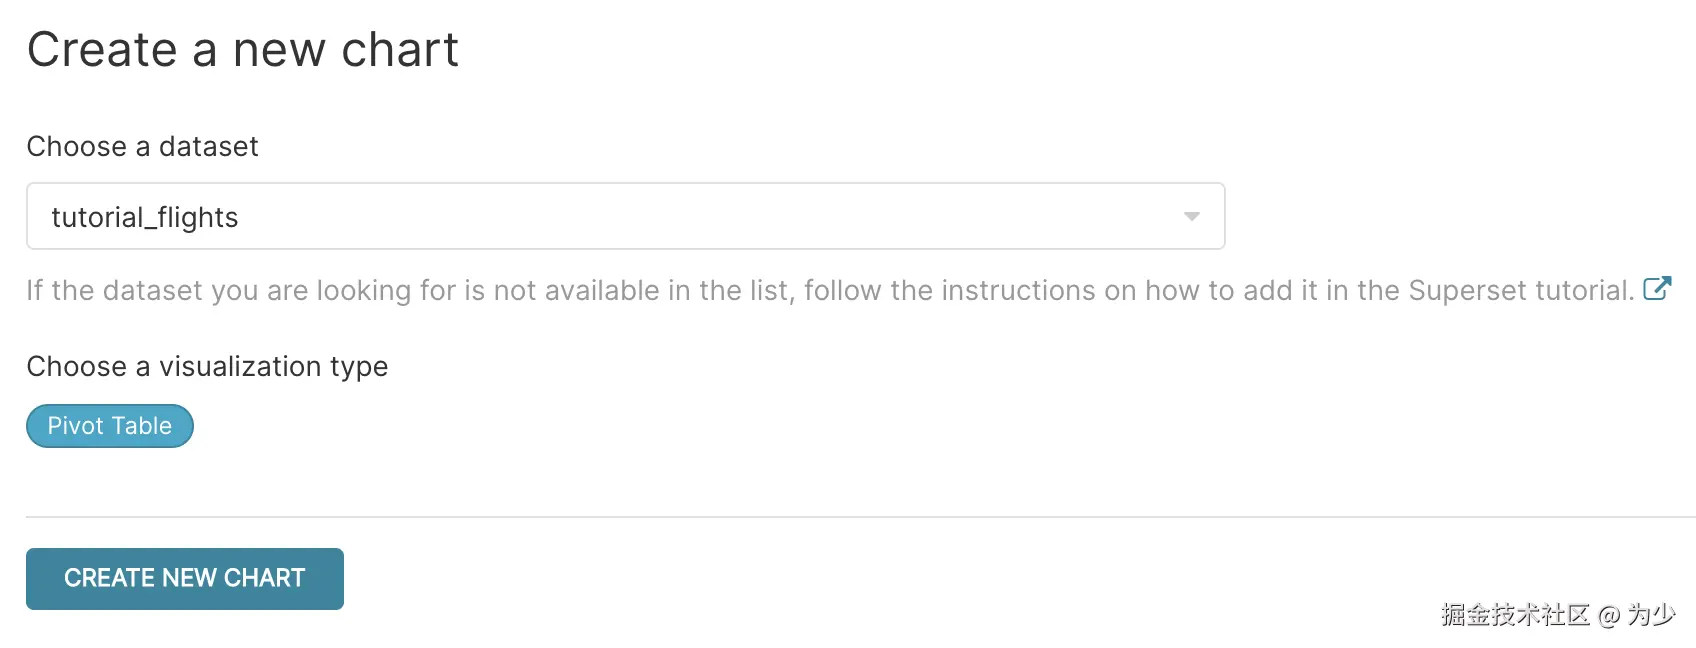The height and width of the screenshot is (648, 1696).
Task: Click the dataset dropdown caret arrow
Action: [1191, 216]
